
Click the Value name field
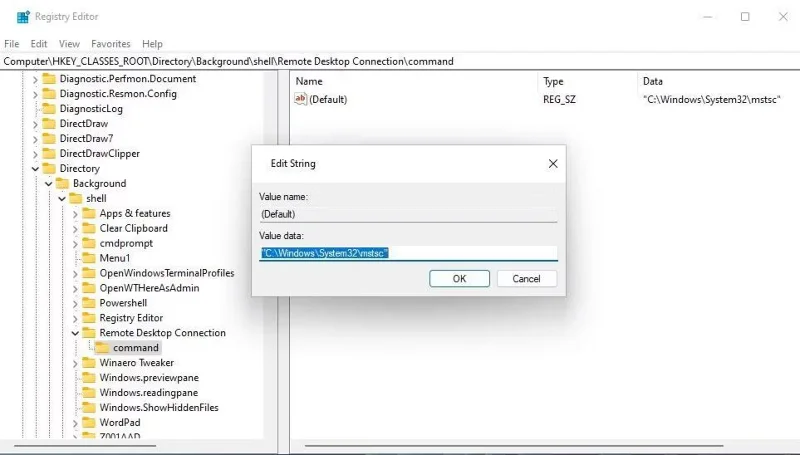[x=408, y=214]
